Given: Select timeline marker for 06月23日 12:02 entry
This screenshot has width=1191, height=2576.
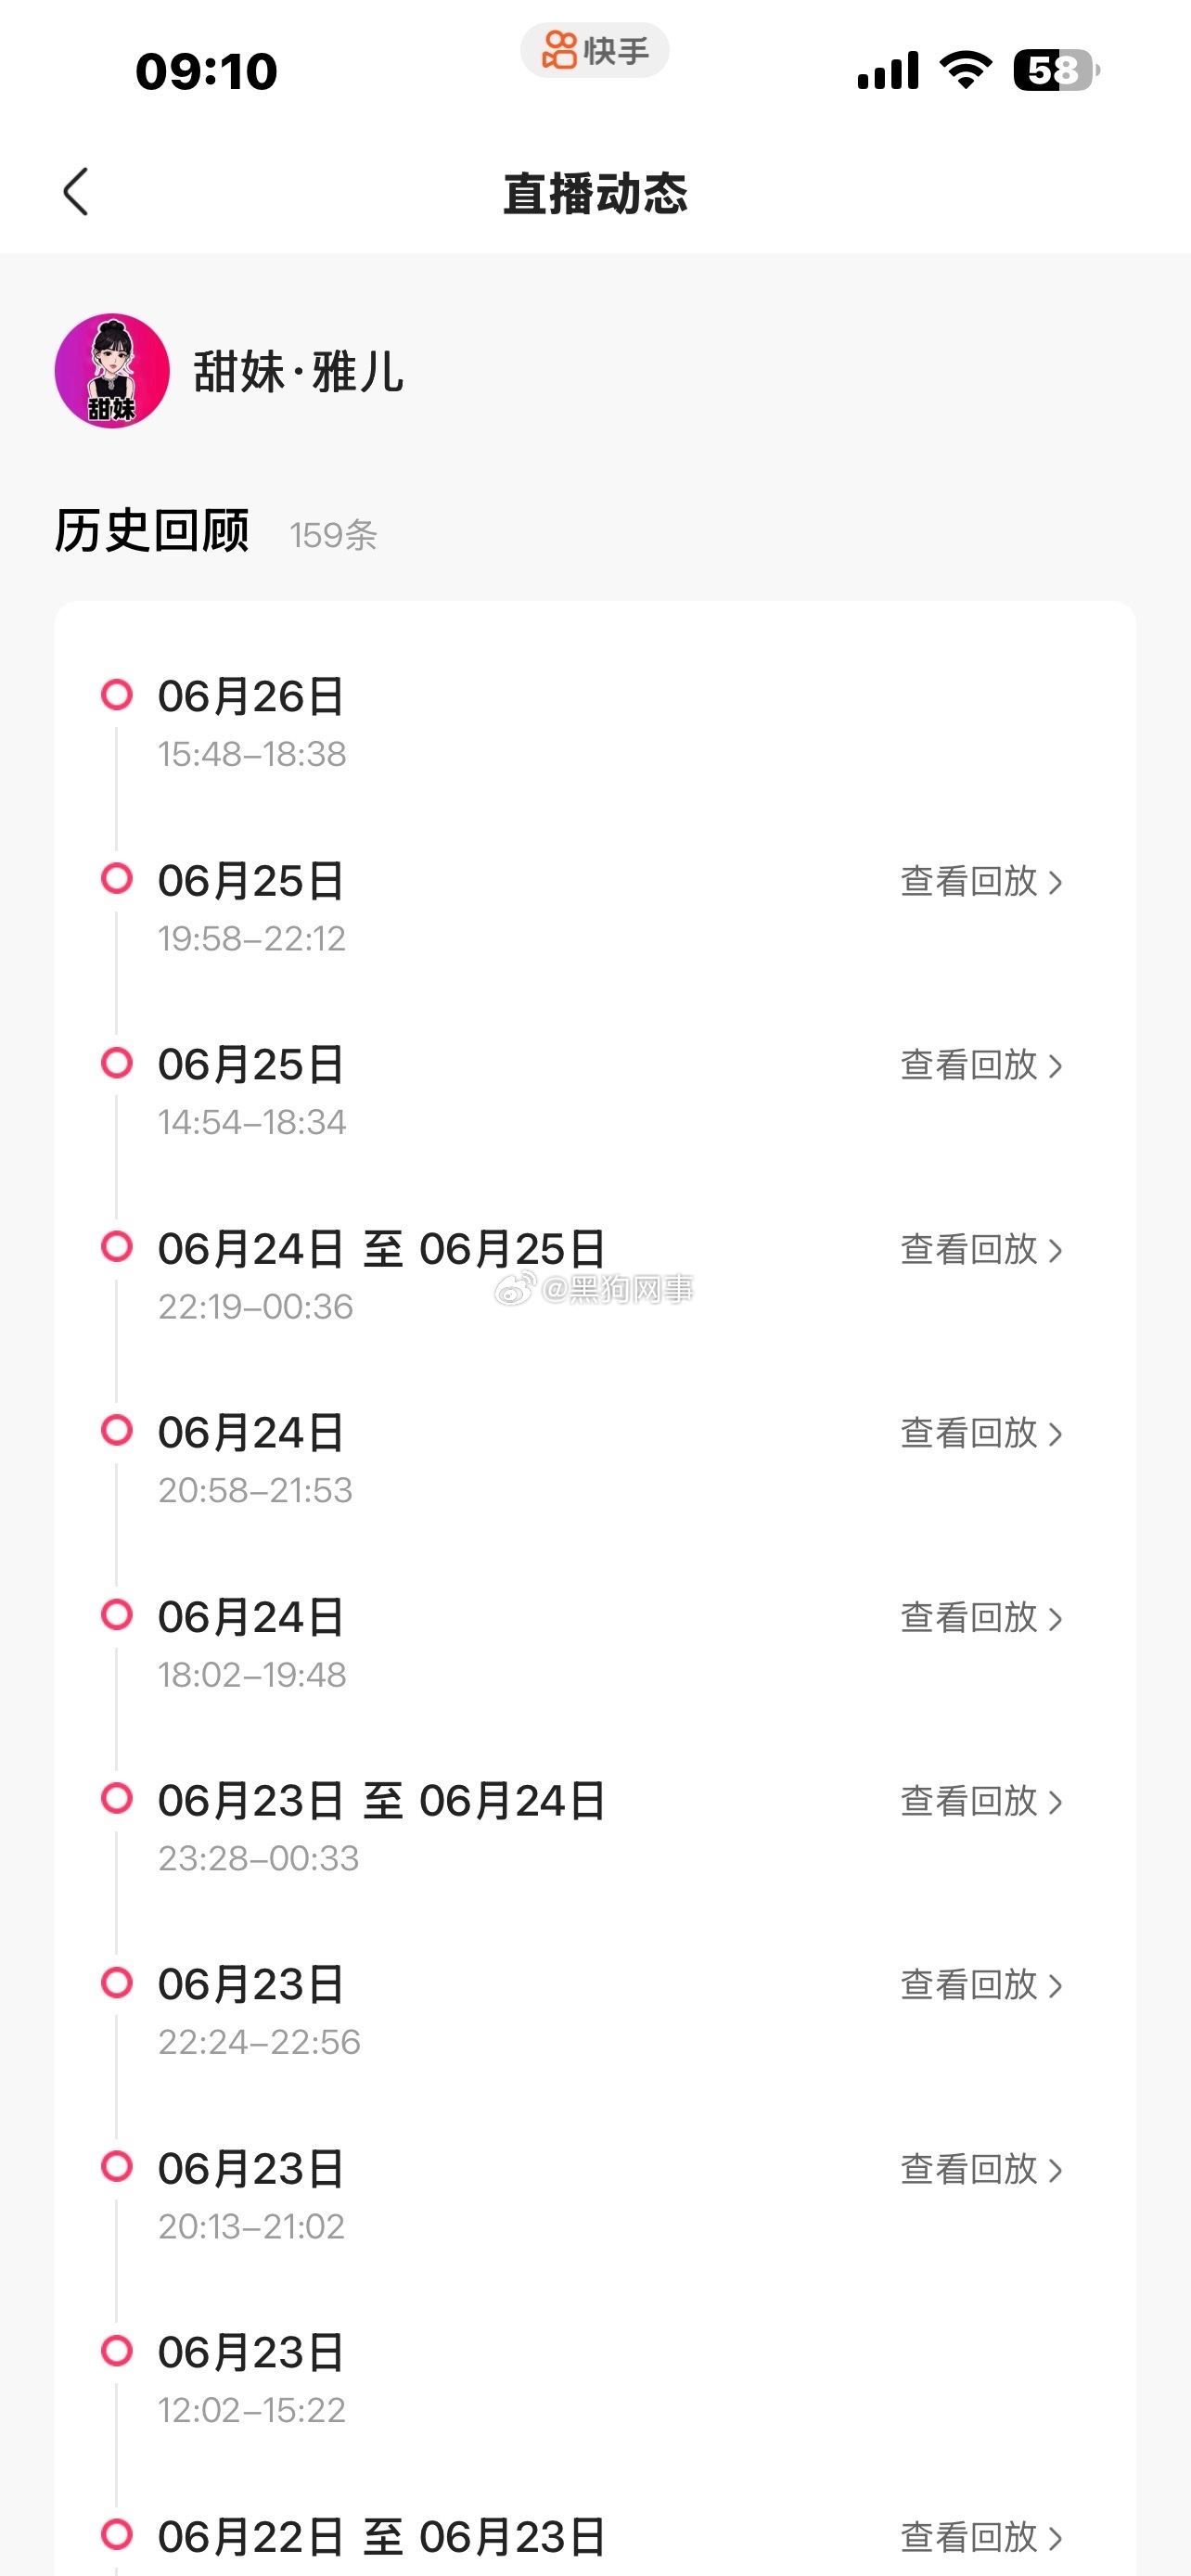Looking at the screenshot, I should 117,2351.
